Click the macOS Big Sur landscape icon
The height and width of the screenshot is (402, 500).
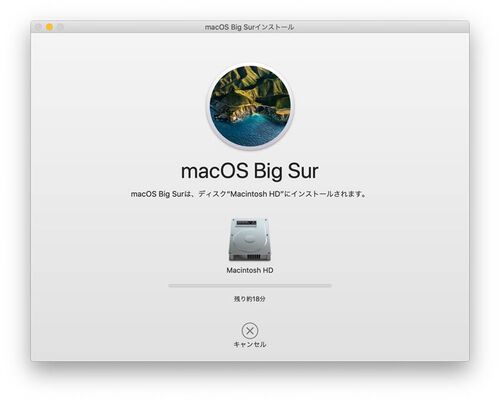coord(250,106)
